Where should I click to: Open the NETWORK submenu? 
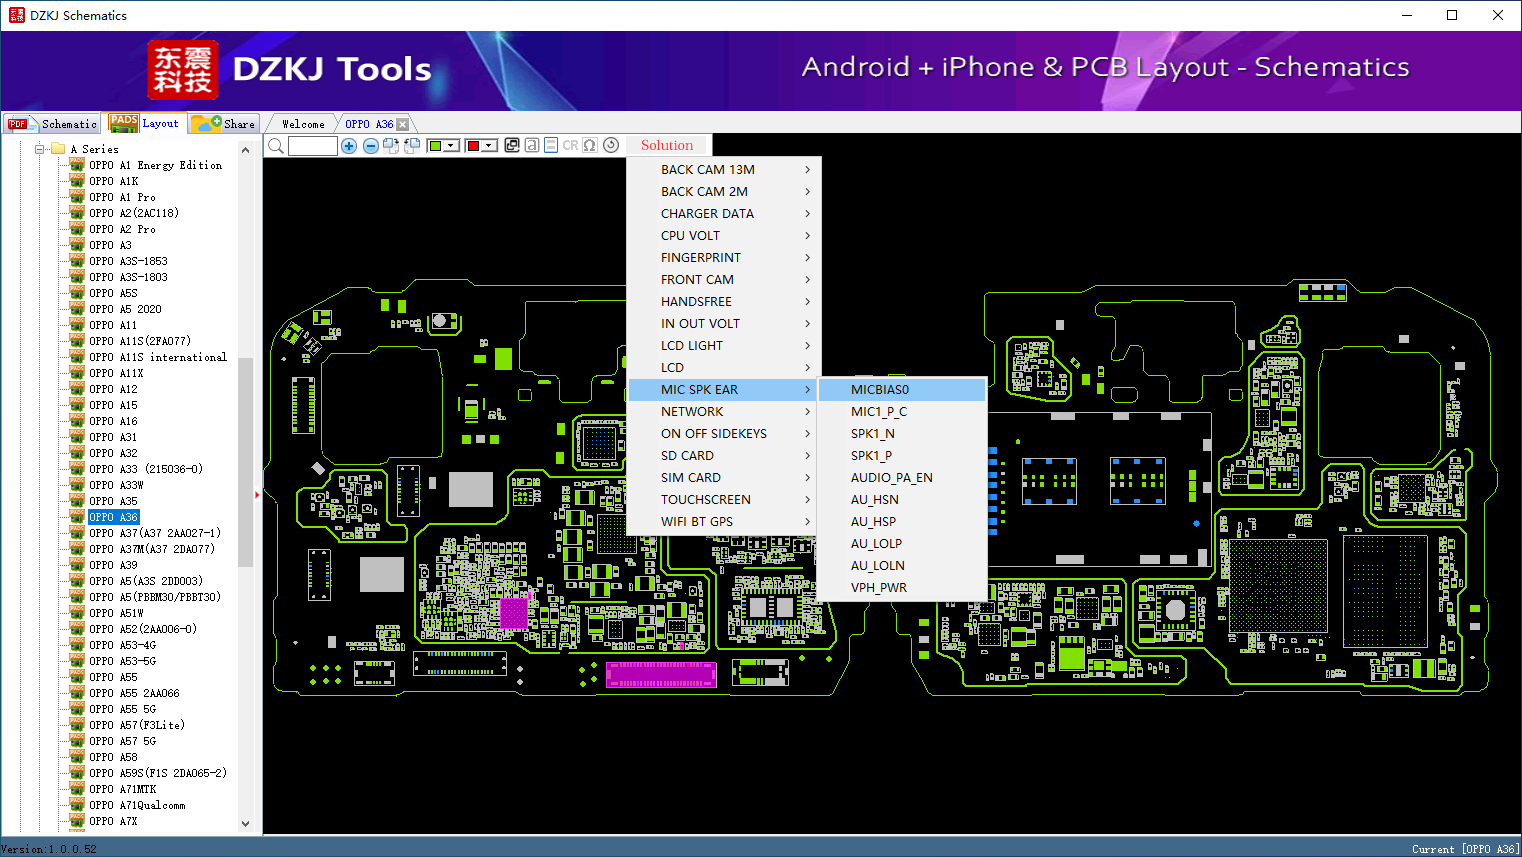[725, 412]
